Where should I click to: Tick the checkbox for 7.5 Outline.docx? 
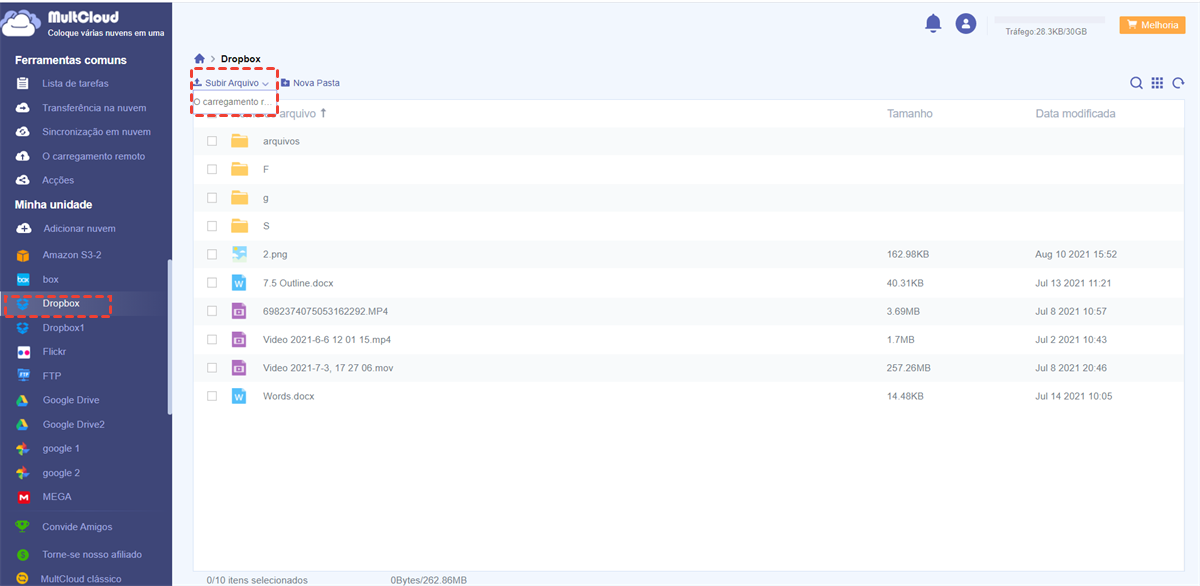pos(212,283)
